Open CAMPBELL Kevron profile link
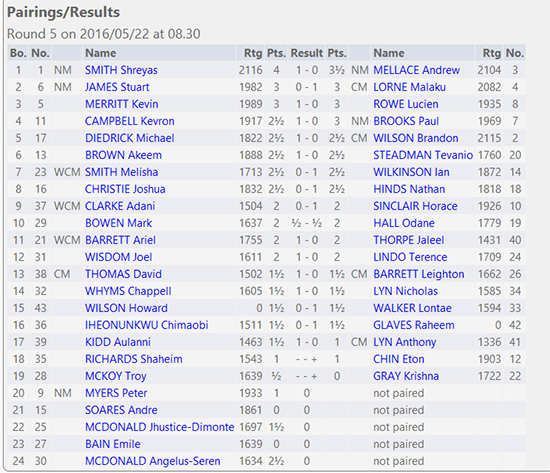The image size is (550, 473). pos(129,121)
